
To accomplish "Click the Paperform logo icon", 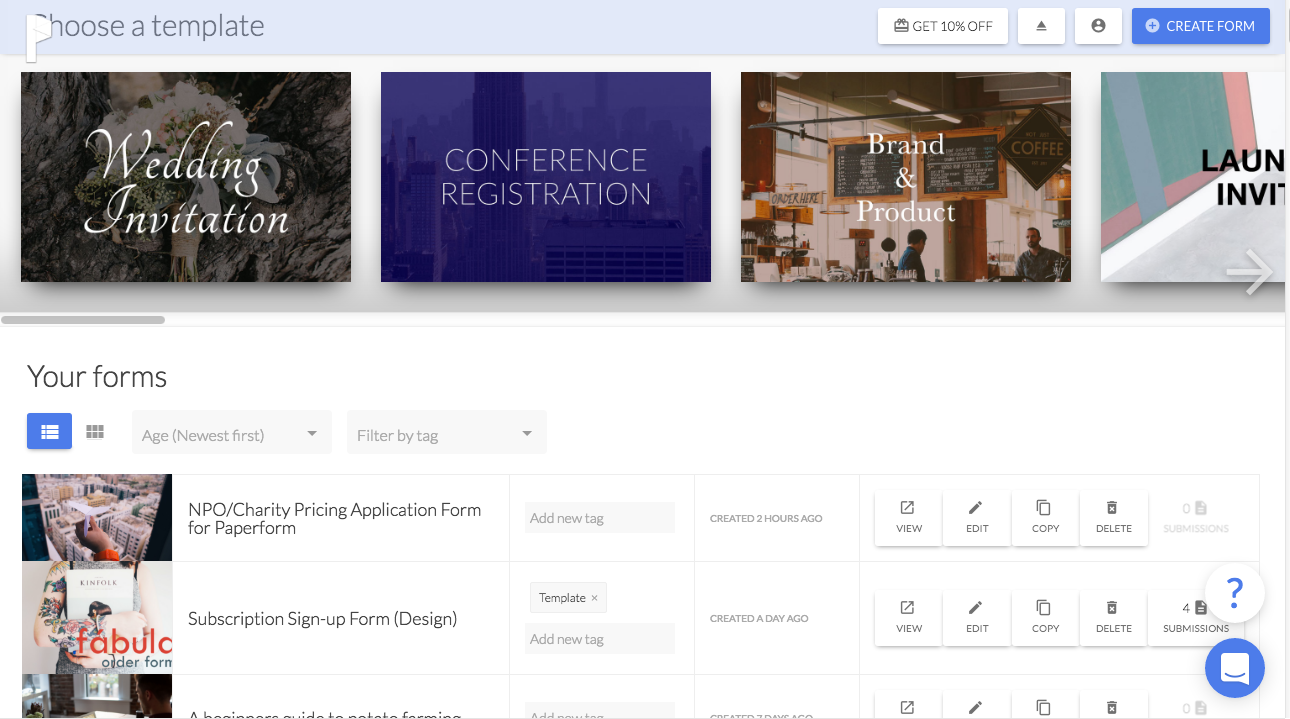I will click(x=38, y=38).
